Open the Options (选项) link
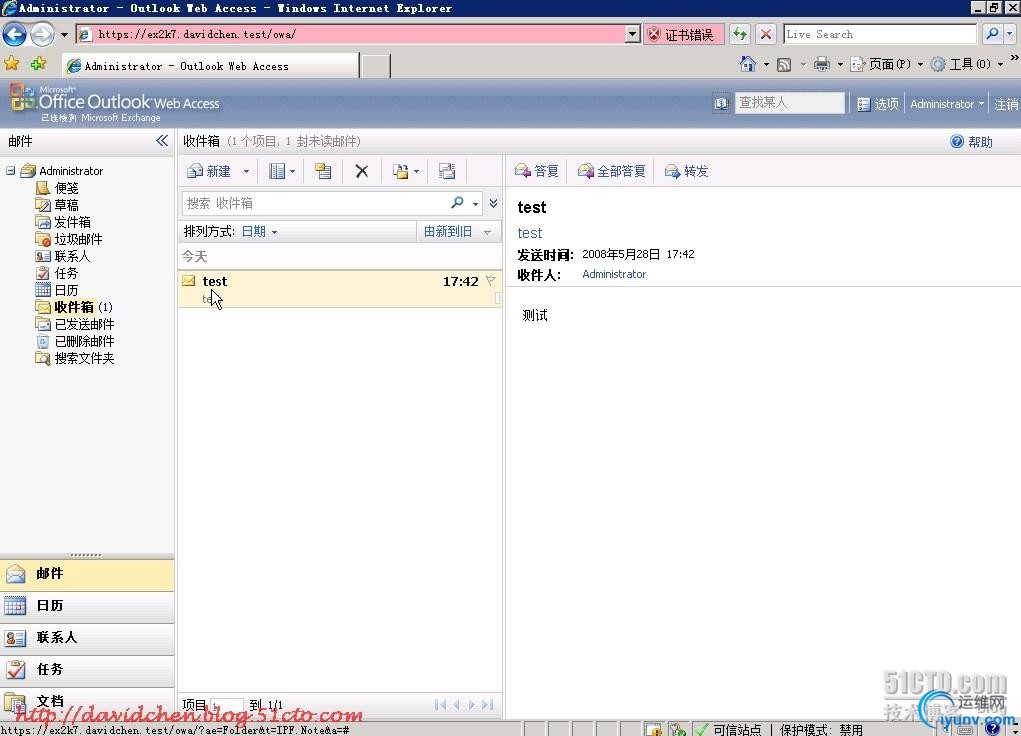 point(878,104)
